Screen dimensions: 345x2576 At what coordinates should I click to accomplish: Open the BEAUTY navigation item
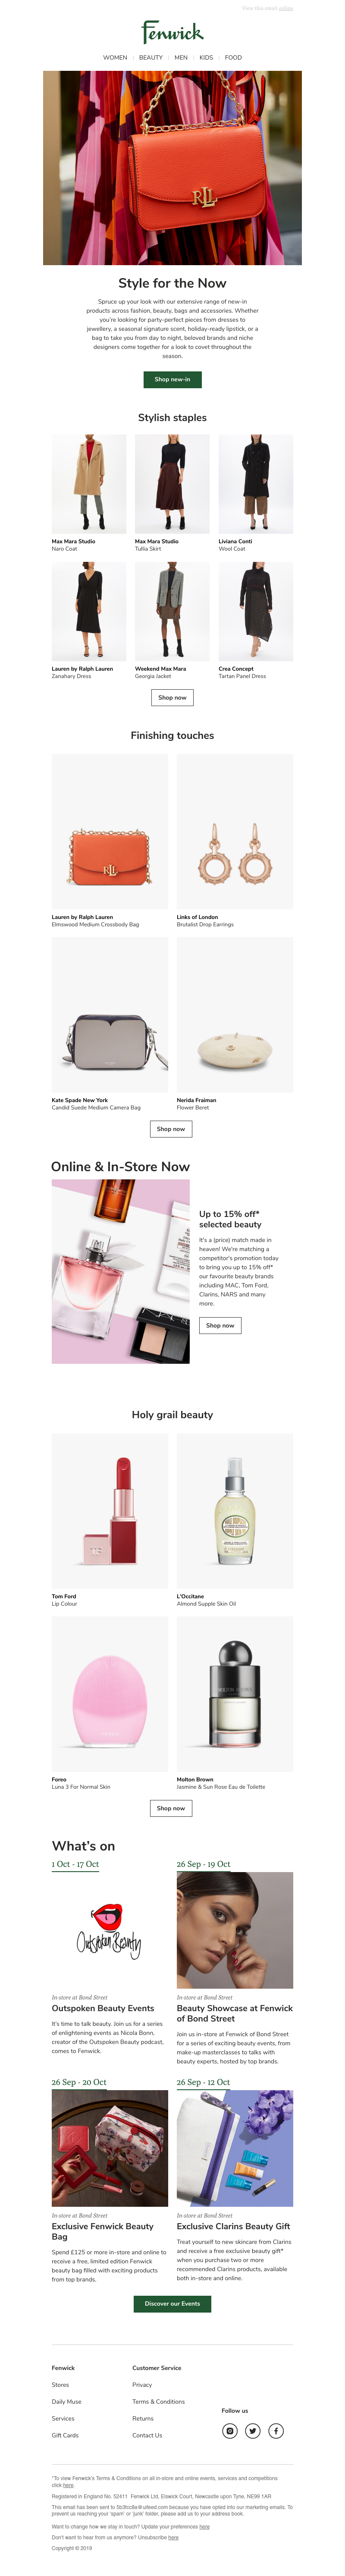click(x=151, y=58)
